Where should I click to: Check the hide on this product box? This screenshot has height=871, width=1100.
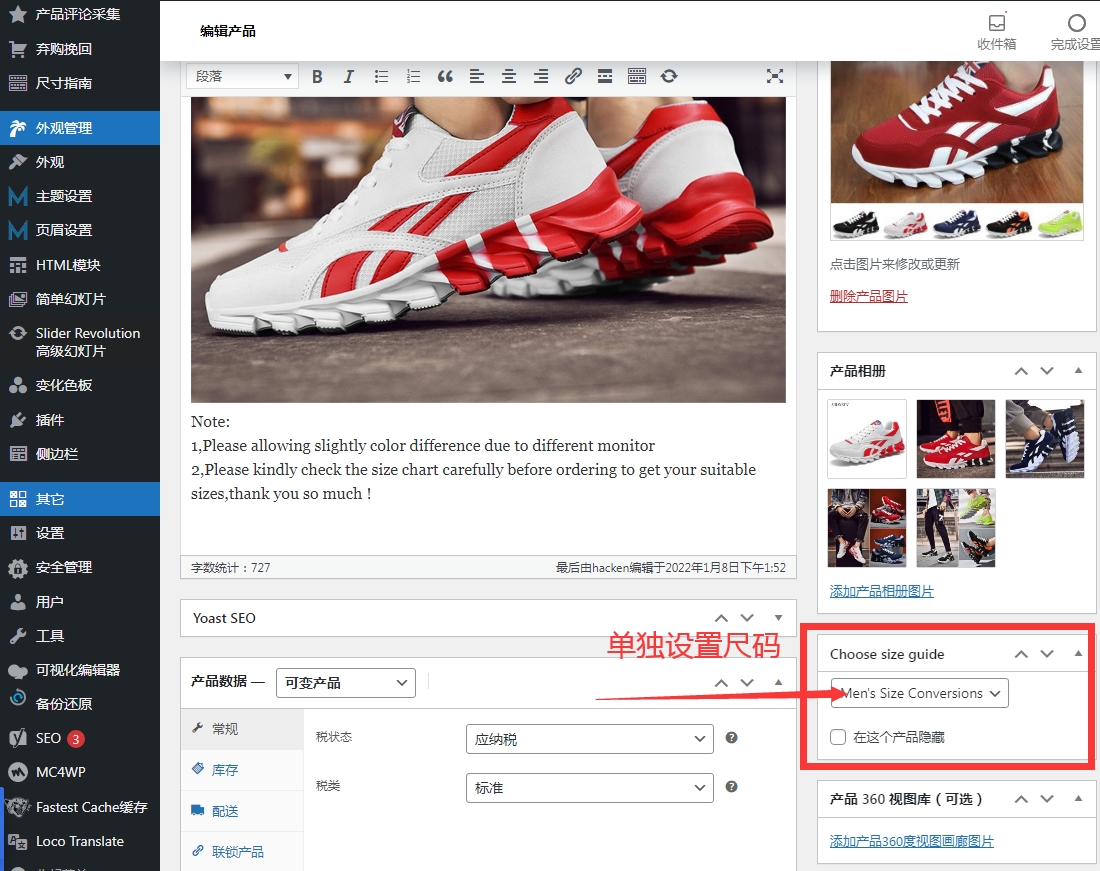click(x=839, y=737)
